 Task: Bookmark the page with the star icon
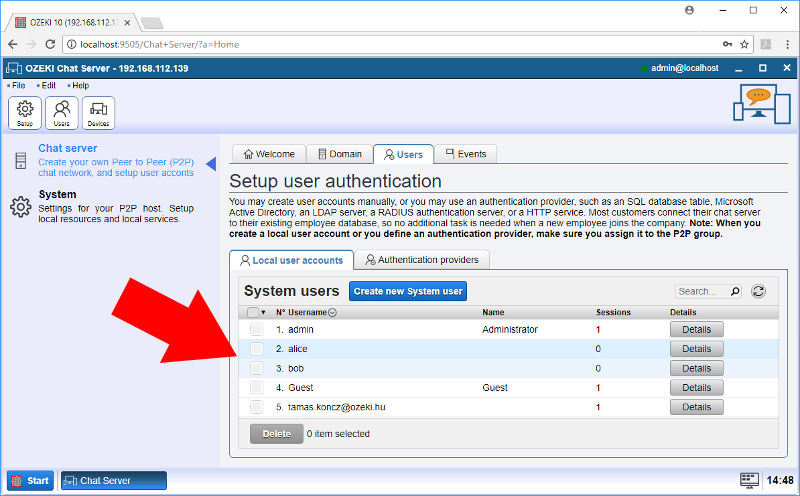pyautogui.click(x=744, y=44)
